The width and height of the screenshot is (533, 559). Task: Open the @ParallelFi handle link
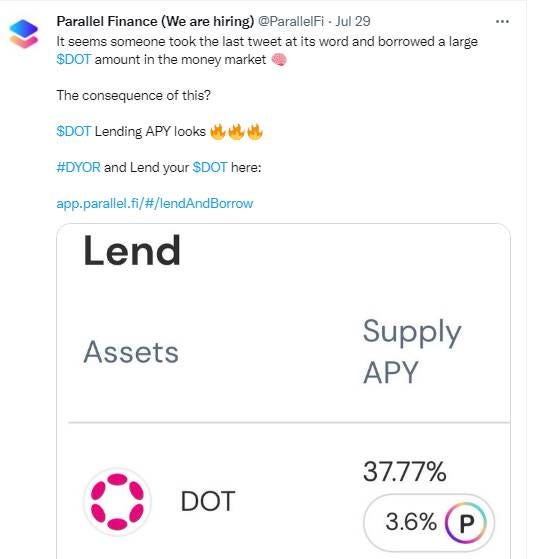tap(291, 21)
